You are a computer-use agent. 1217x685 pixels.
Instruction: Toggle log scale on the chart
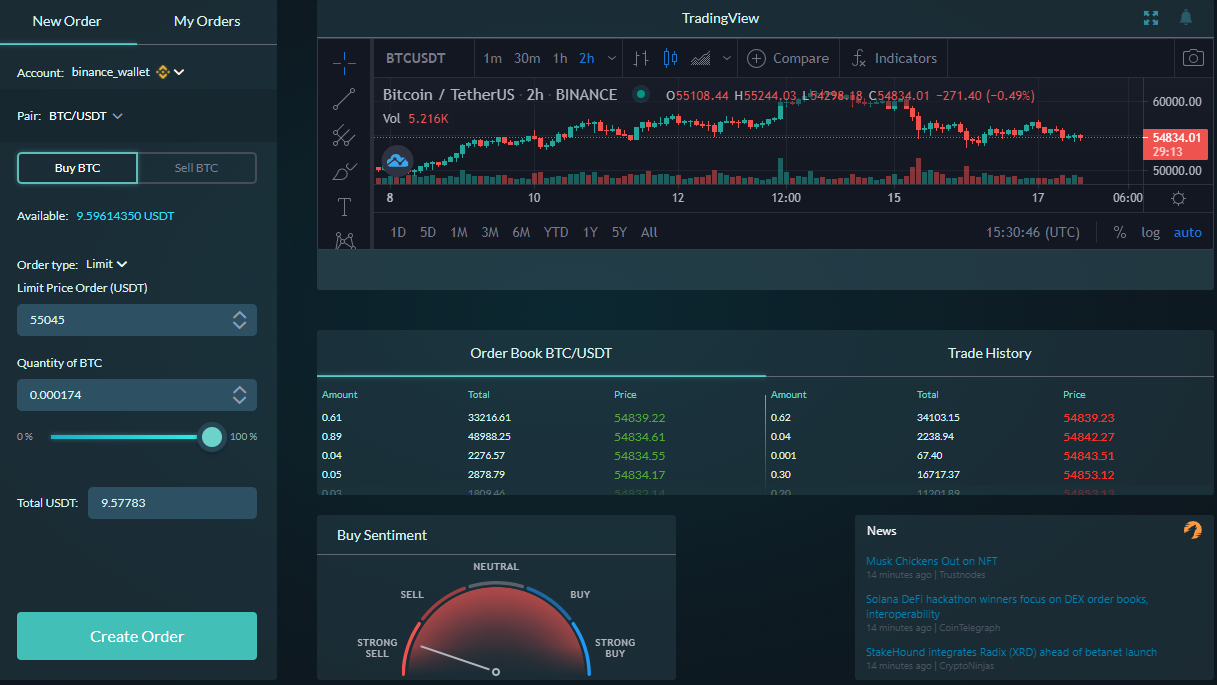[x=1151, y=232]
